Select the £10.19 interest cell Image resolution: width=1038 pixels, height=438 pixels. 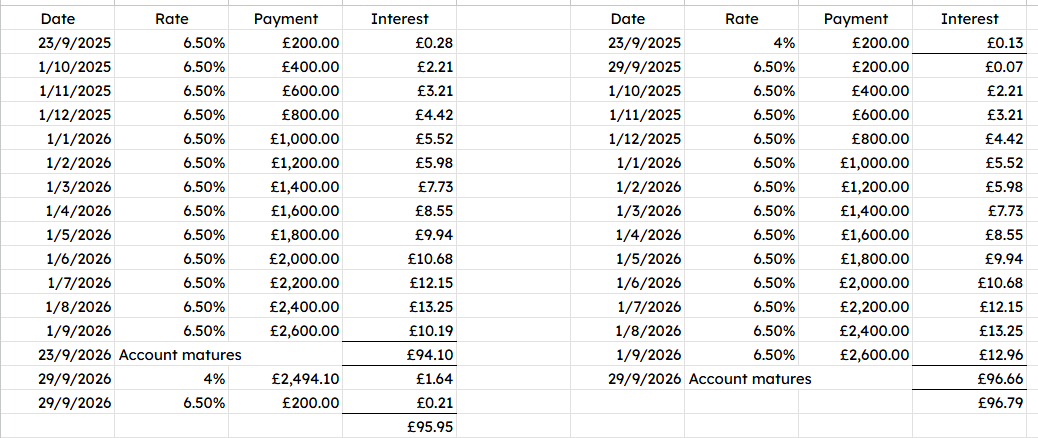[399, 331]
